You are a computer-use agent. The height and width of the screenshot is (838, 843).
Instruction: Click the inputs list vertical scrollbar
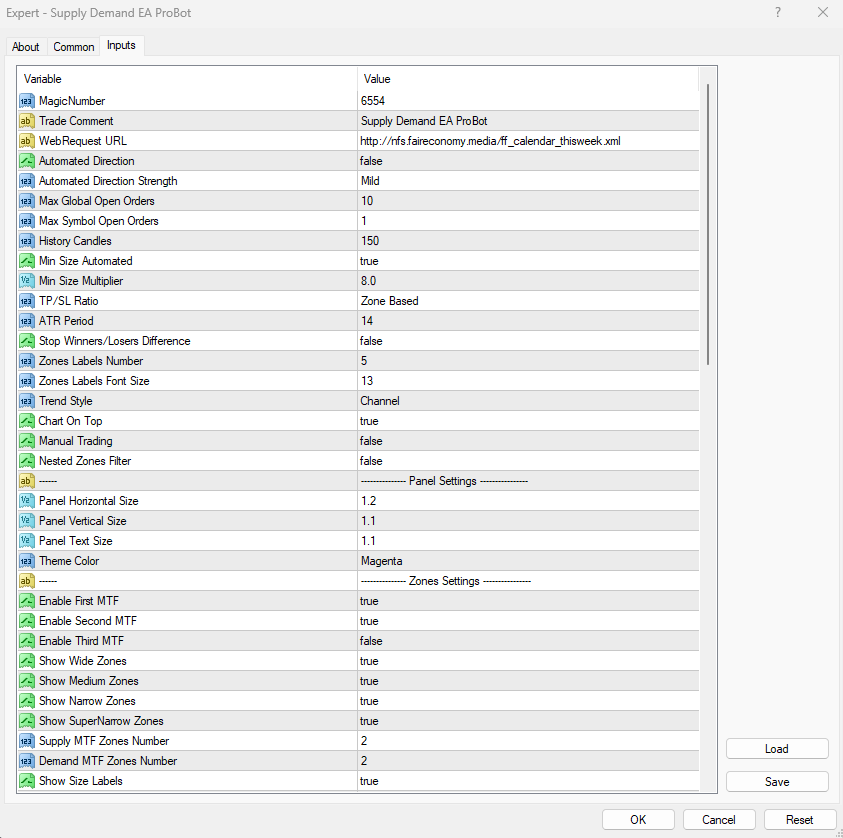(708, 224)
